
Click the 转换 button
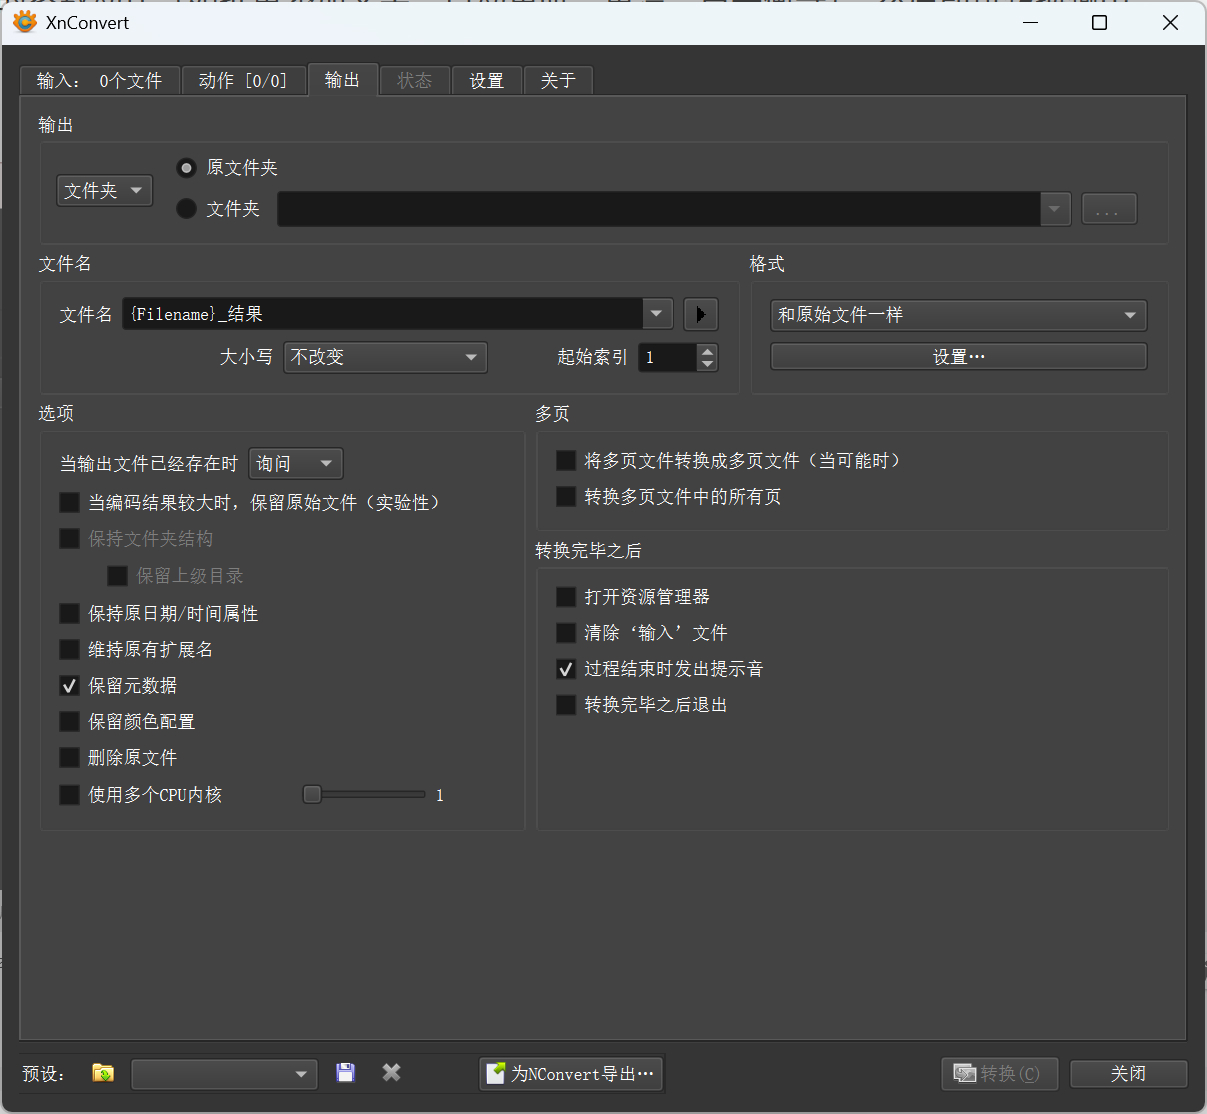pos(1000,1074)
